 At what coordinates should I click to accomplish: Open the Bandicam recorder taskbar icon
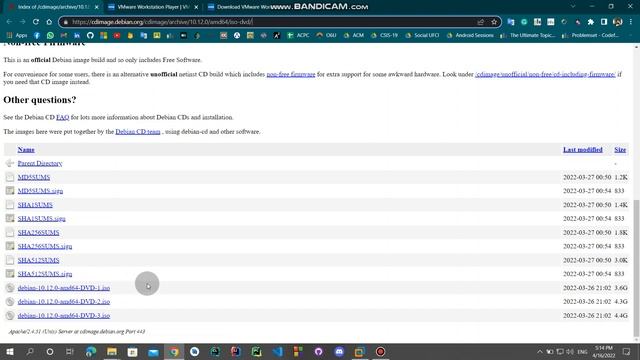[380, 351]
